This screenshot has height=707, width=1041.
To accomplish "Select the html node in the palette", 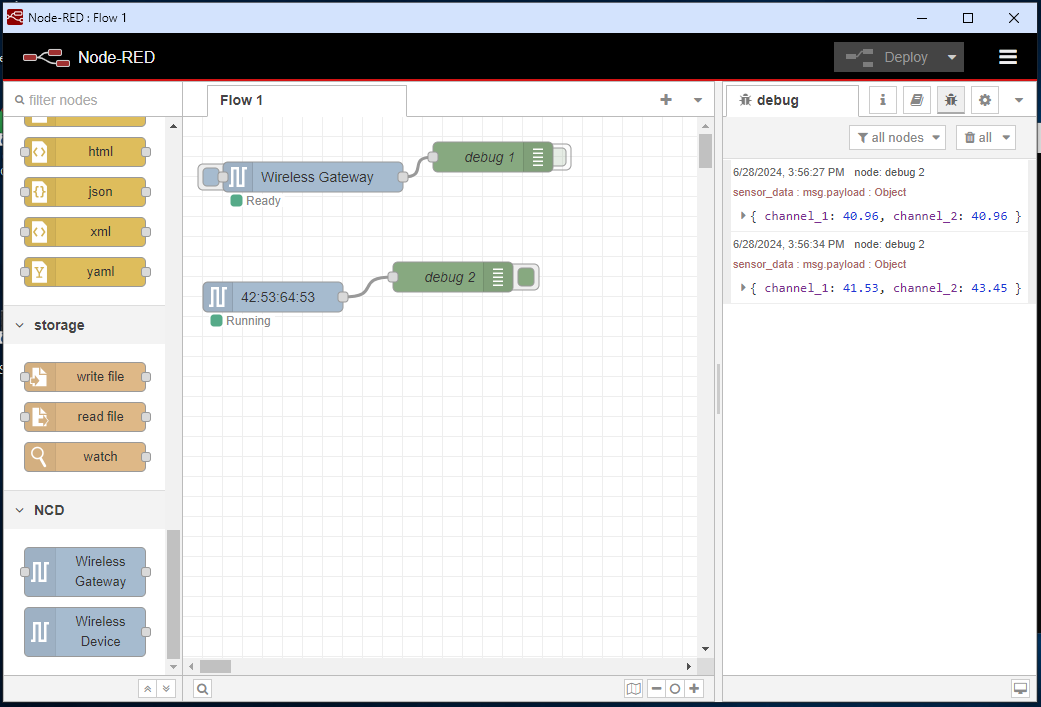I will click(x=85, y=152).
